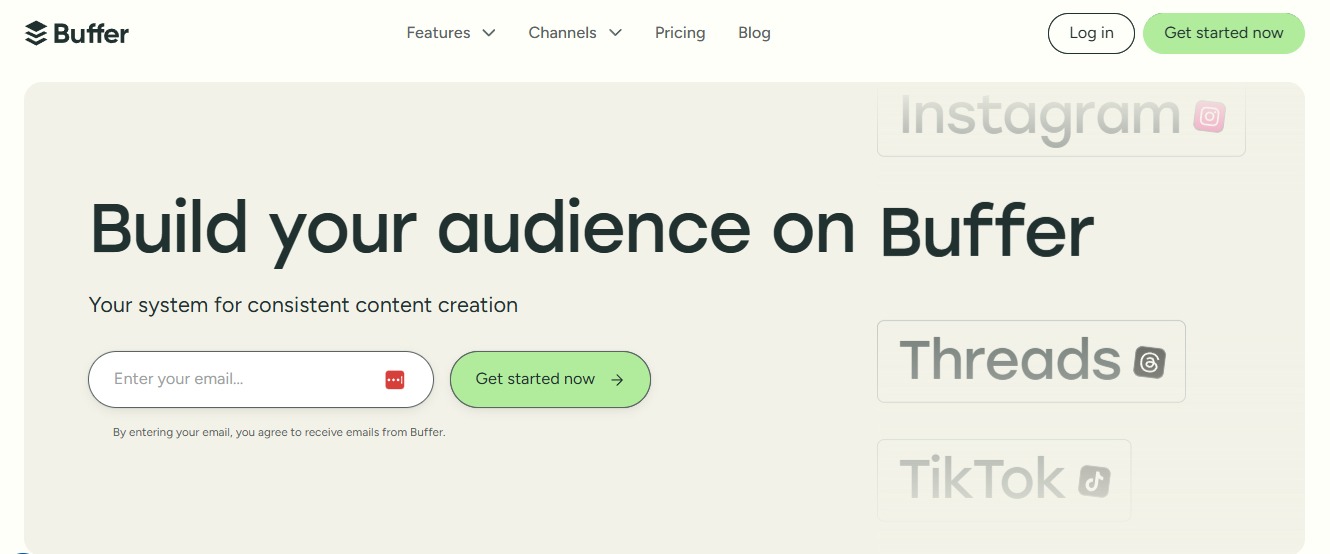
Task: Go to the Pricing page
Action: tap(680, 33)
